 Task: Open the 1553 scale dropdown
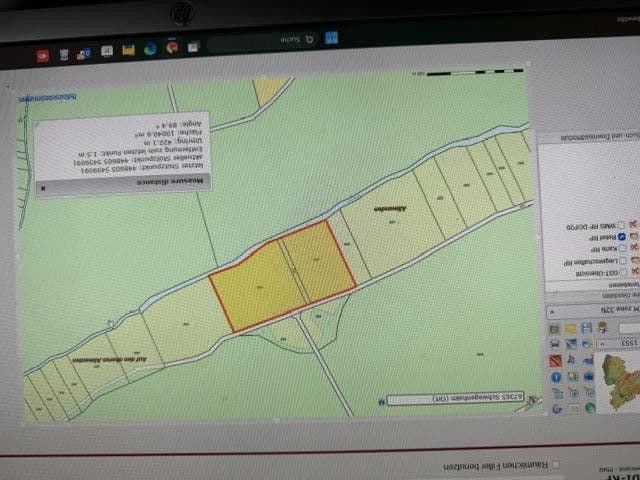point(618,344)
